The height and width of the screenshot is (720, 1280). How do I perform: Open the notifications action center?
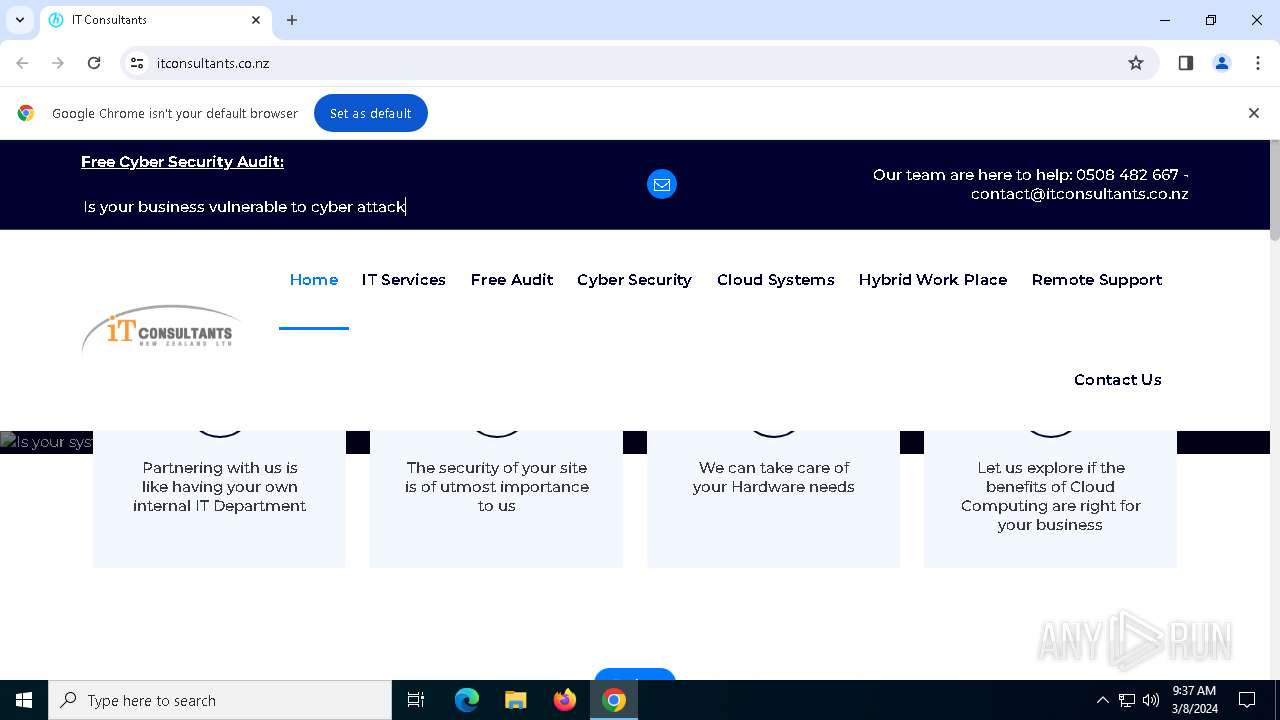[x=1247, y=700]
